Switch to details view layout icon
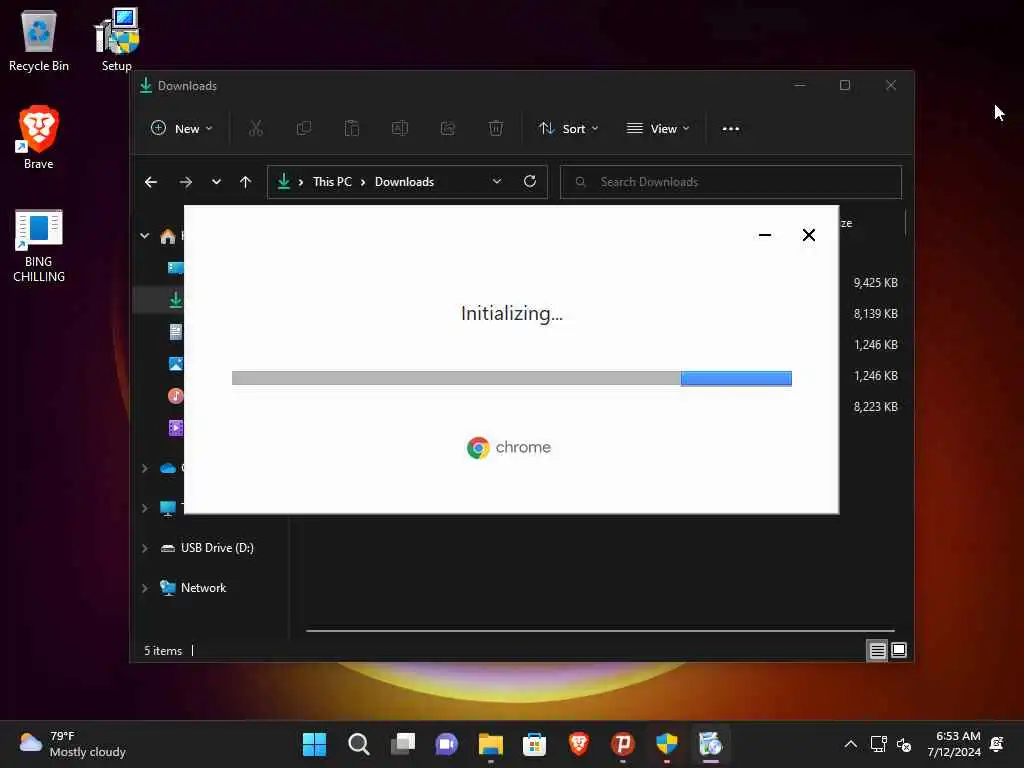 tap(877, 650)
